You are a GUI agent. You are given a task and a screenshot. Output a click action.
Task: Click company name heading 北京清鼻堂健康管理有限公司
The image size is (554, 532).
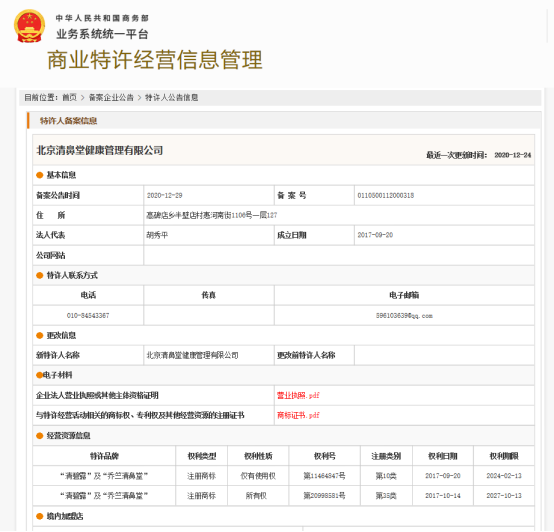click(x=100, y=150)
